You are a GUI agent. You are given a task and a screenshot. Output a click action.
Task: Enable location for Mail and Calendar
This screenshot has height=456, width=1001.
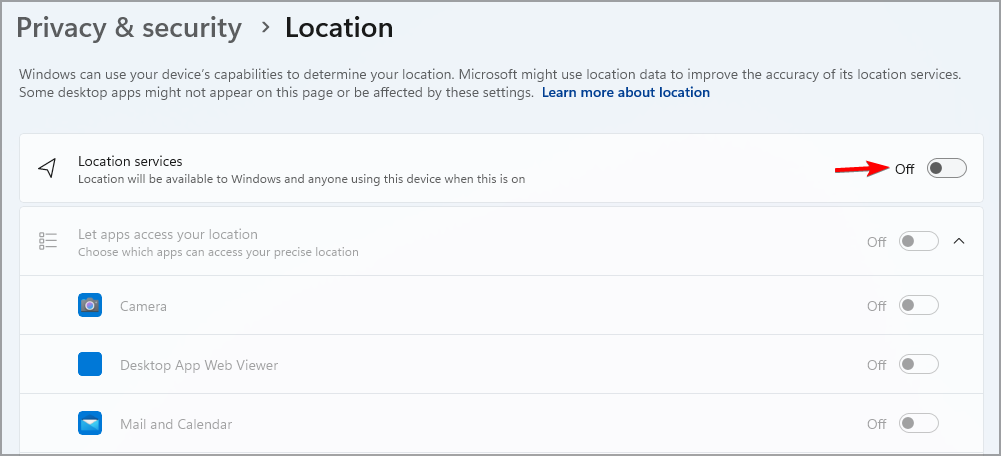click(918, 424)
